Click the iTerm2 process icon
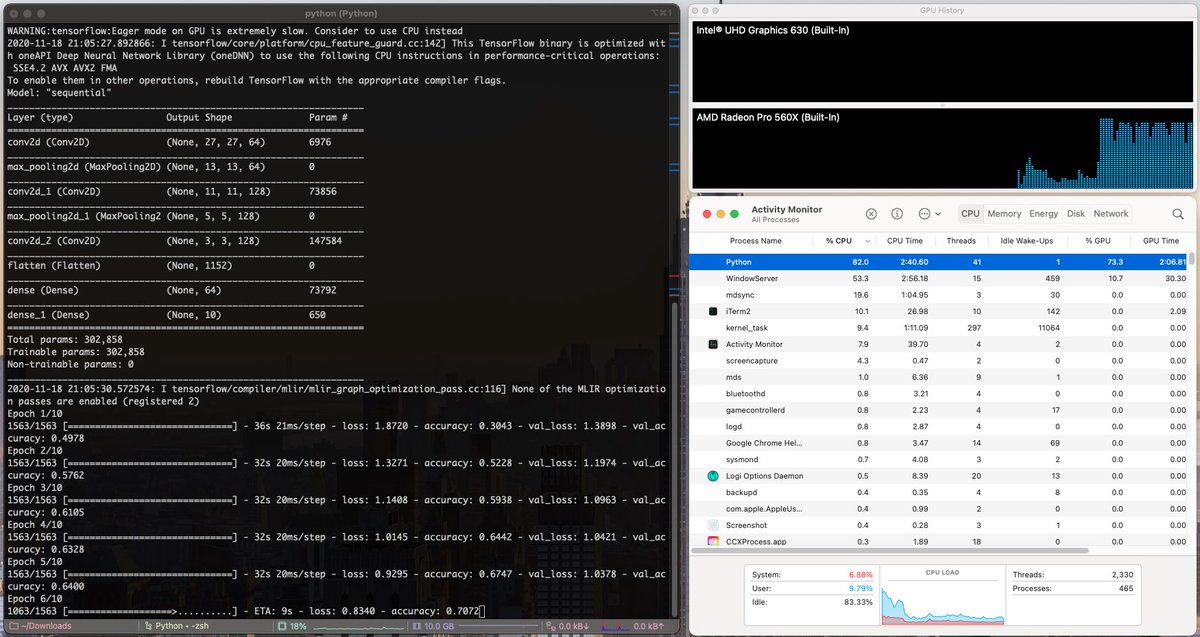This screenshot has width=1200, height=637. click(713, 311)
